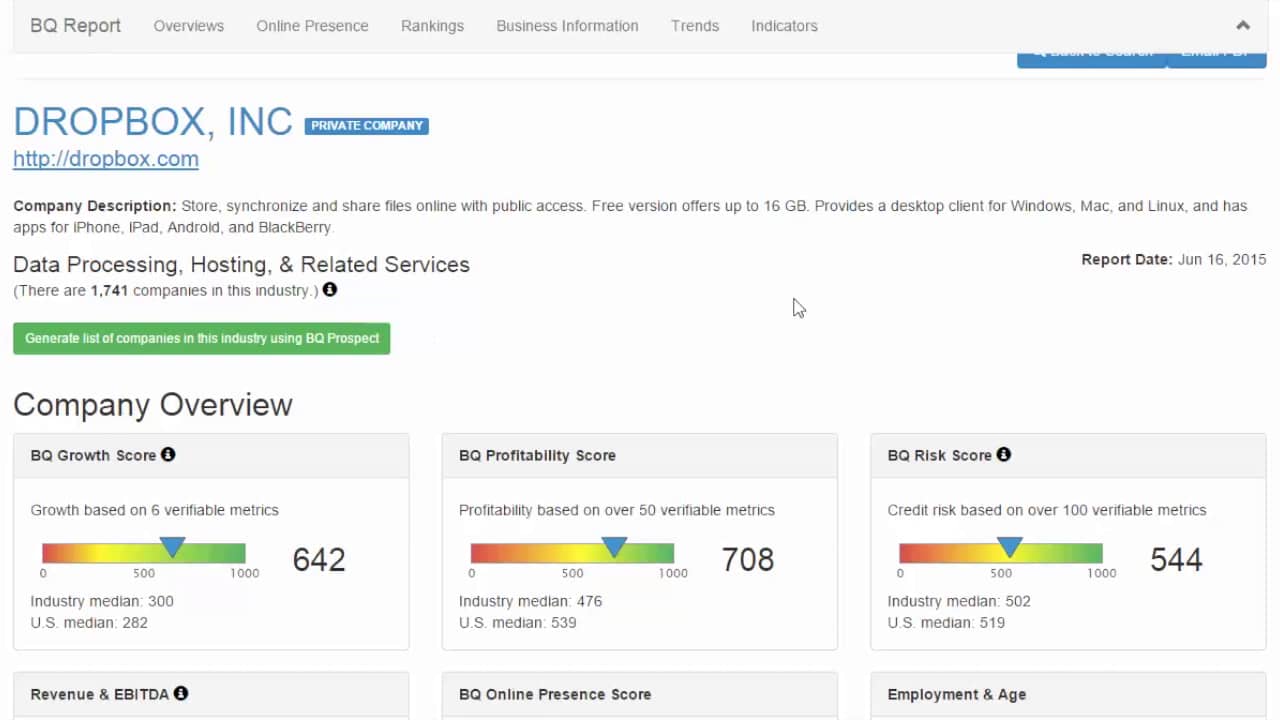Click the Profitability Score gauge marker
The width and height of the screenshot is (1280, 720).
point(614,547)
